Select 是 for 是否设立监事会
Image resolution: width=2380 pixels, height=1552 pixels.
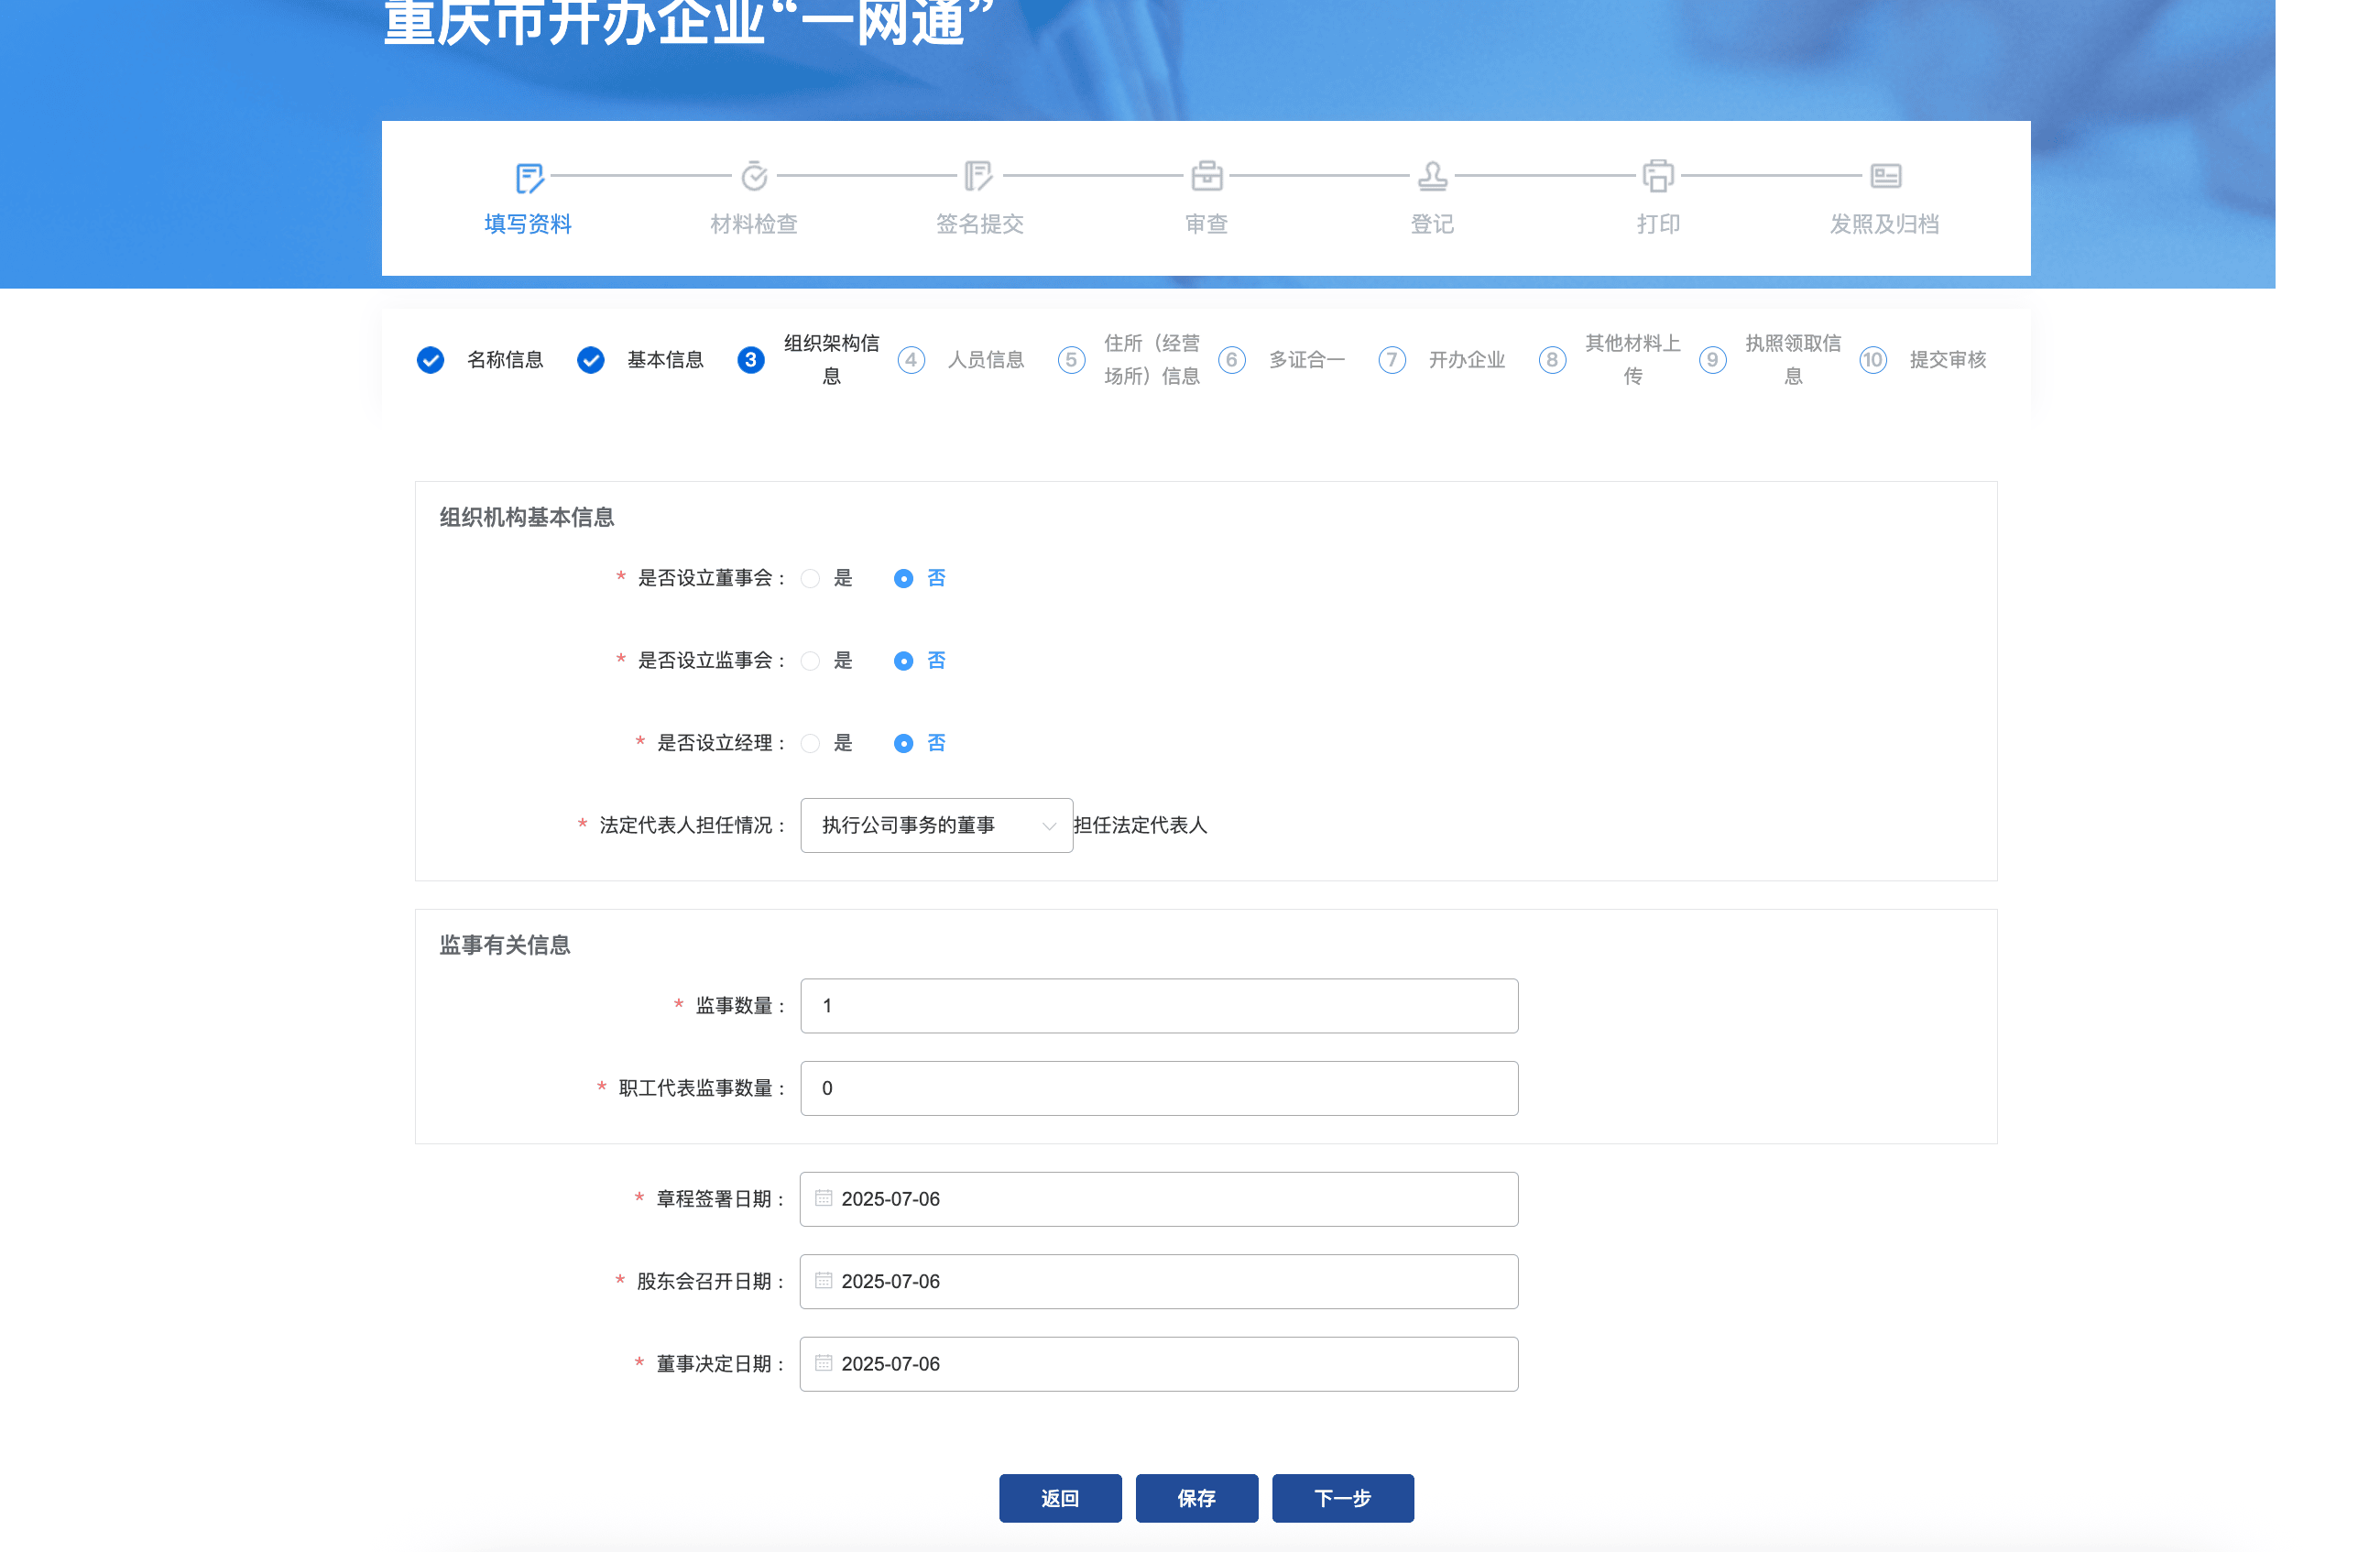[x=810, y=661]
